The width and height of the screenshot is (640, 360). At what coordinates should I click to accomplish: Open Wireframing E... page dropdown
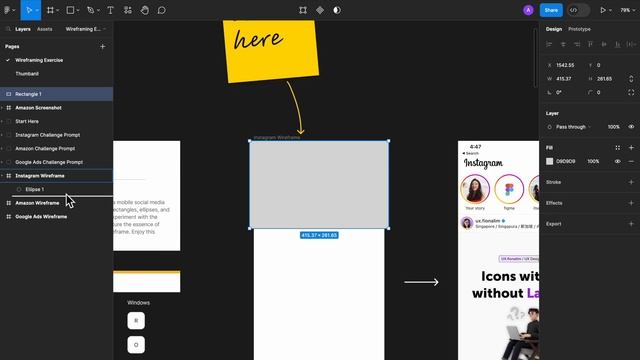[85, 29]
